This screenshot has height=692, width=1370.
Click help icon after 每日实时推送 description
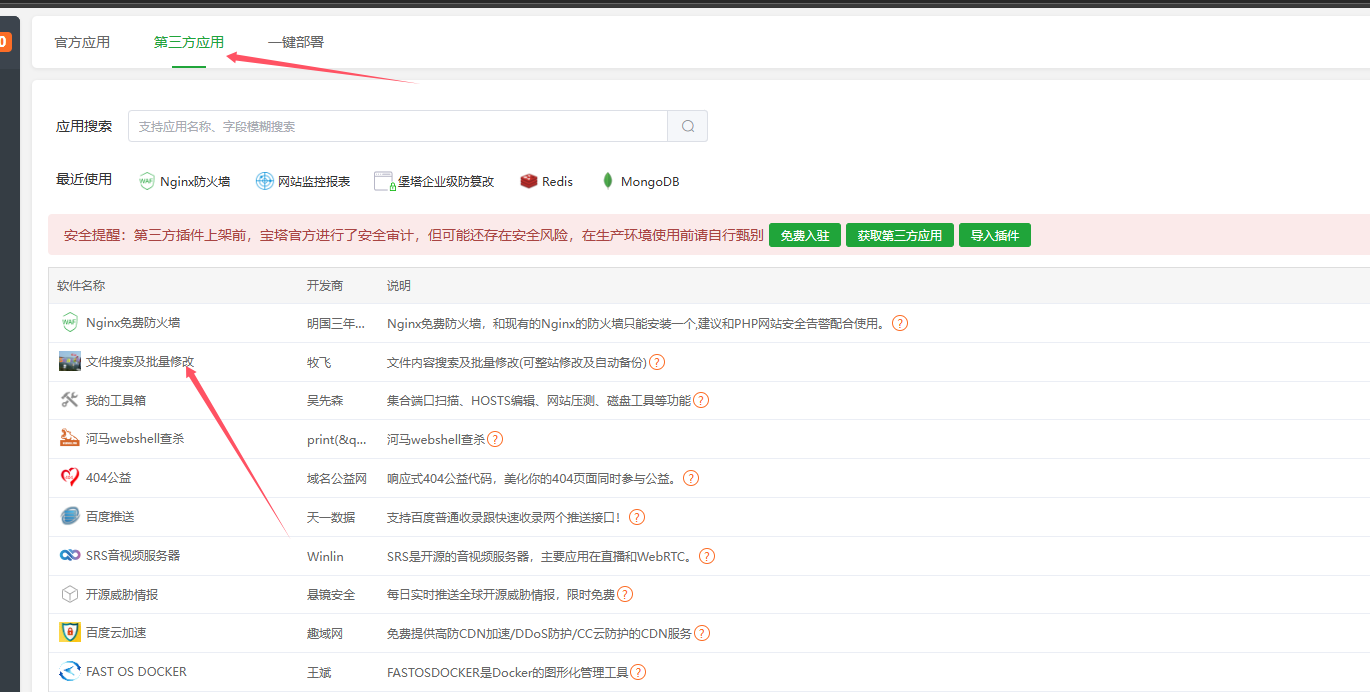pos(625,594)
